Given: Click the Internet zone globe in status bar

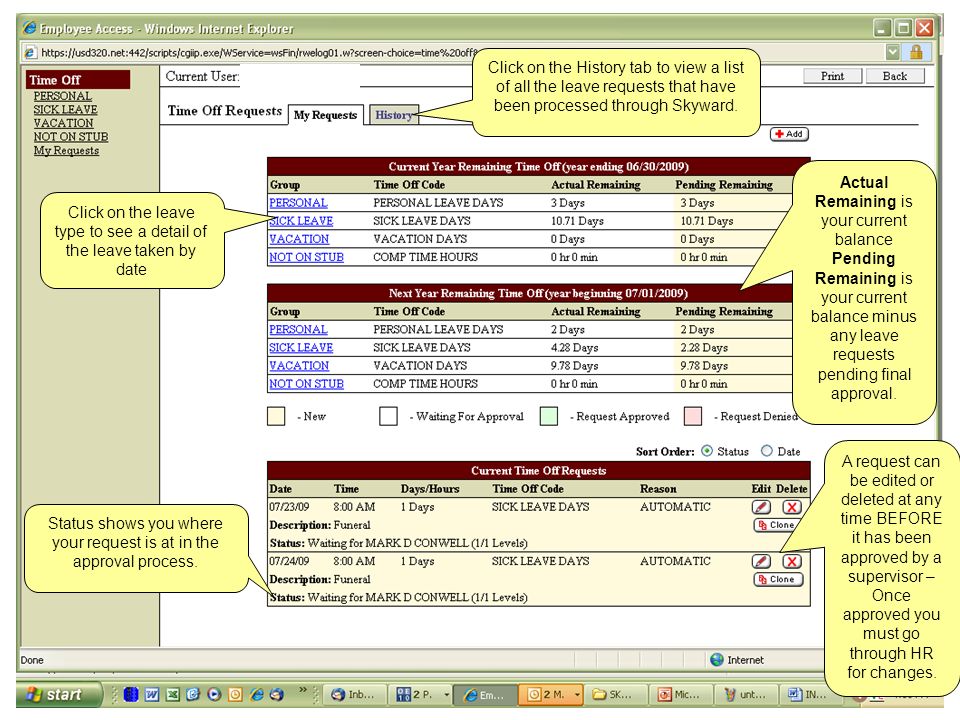Looking at the screenshot, I should coord(717,659).
